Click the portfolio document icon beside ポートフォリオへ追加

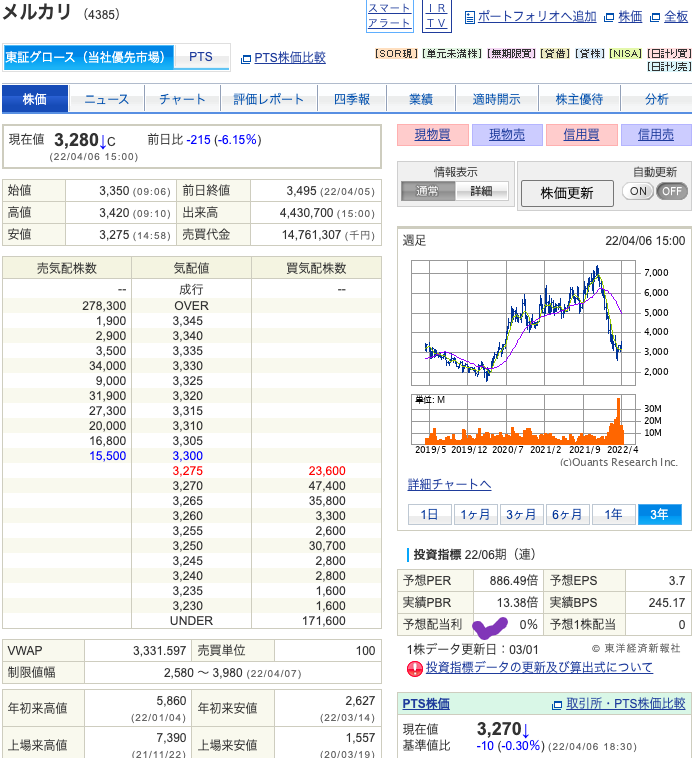[469, 18]
